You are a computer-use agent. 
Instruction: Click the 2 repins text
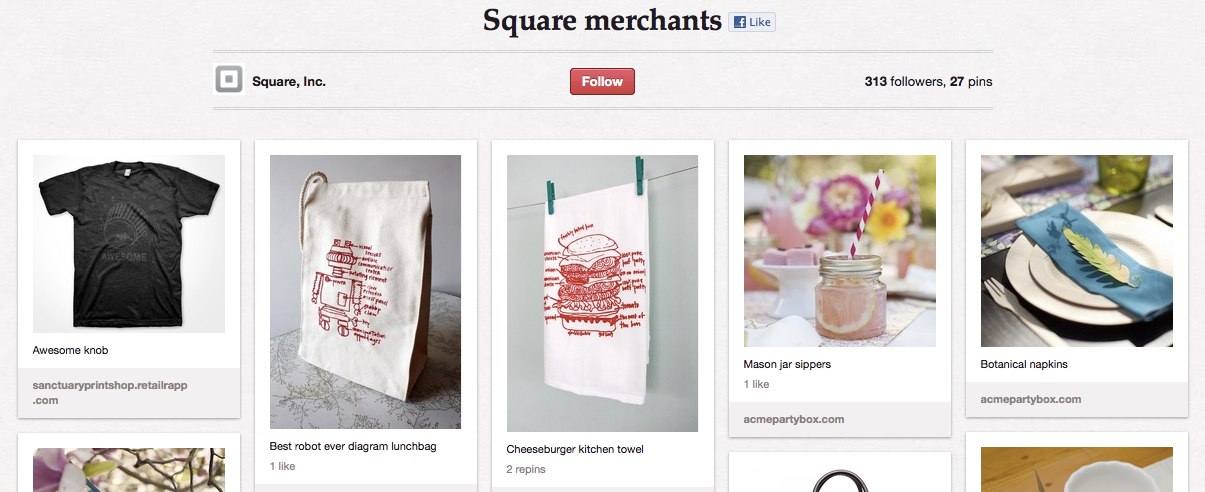point(524,469)
